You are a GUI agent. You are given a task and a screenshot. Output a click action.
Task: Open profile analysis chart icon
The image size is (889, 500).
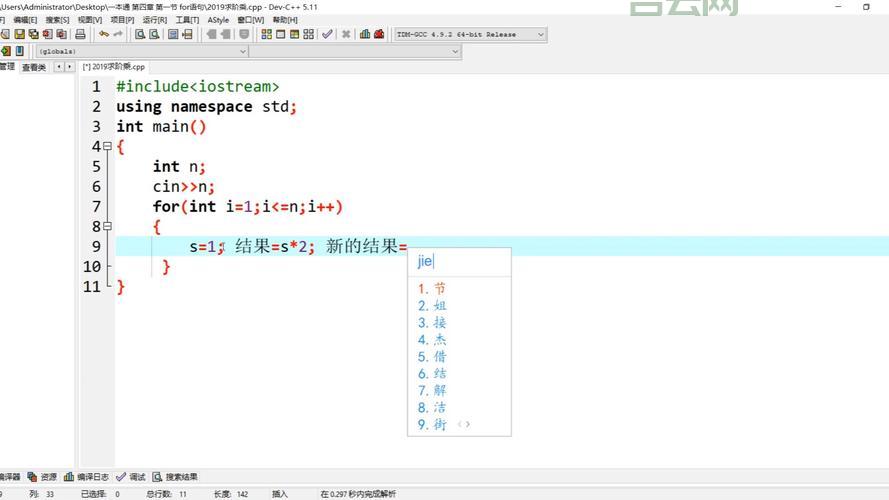(x=364, y=34)
